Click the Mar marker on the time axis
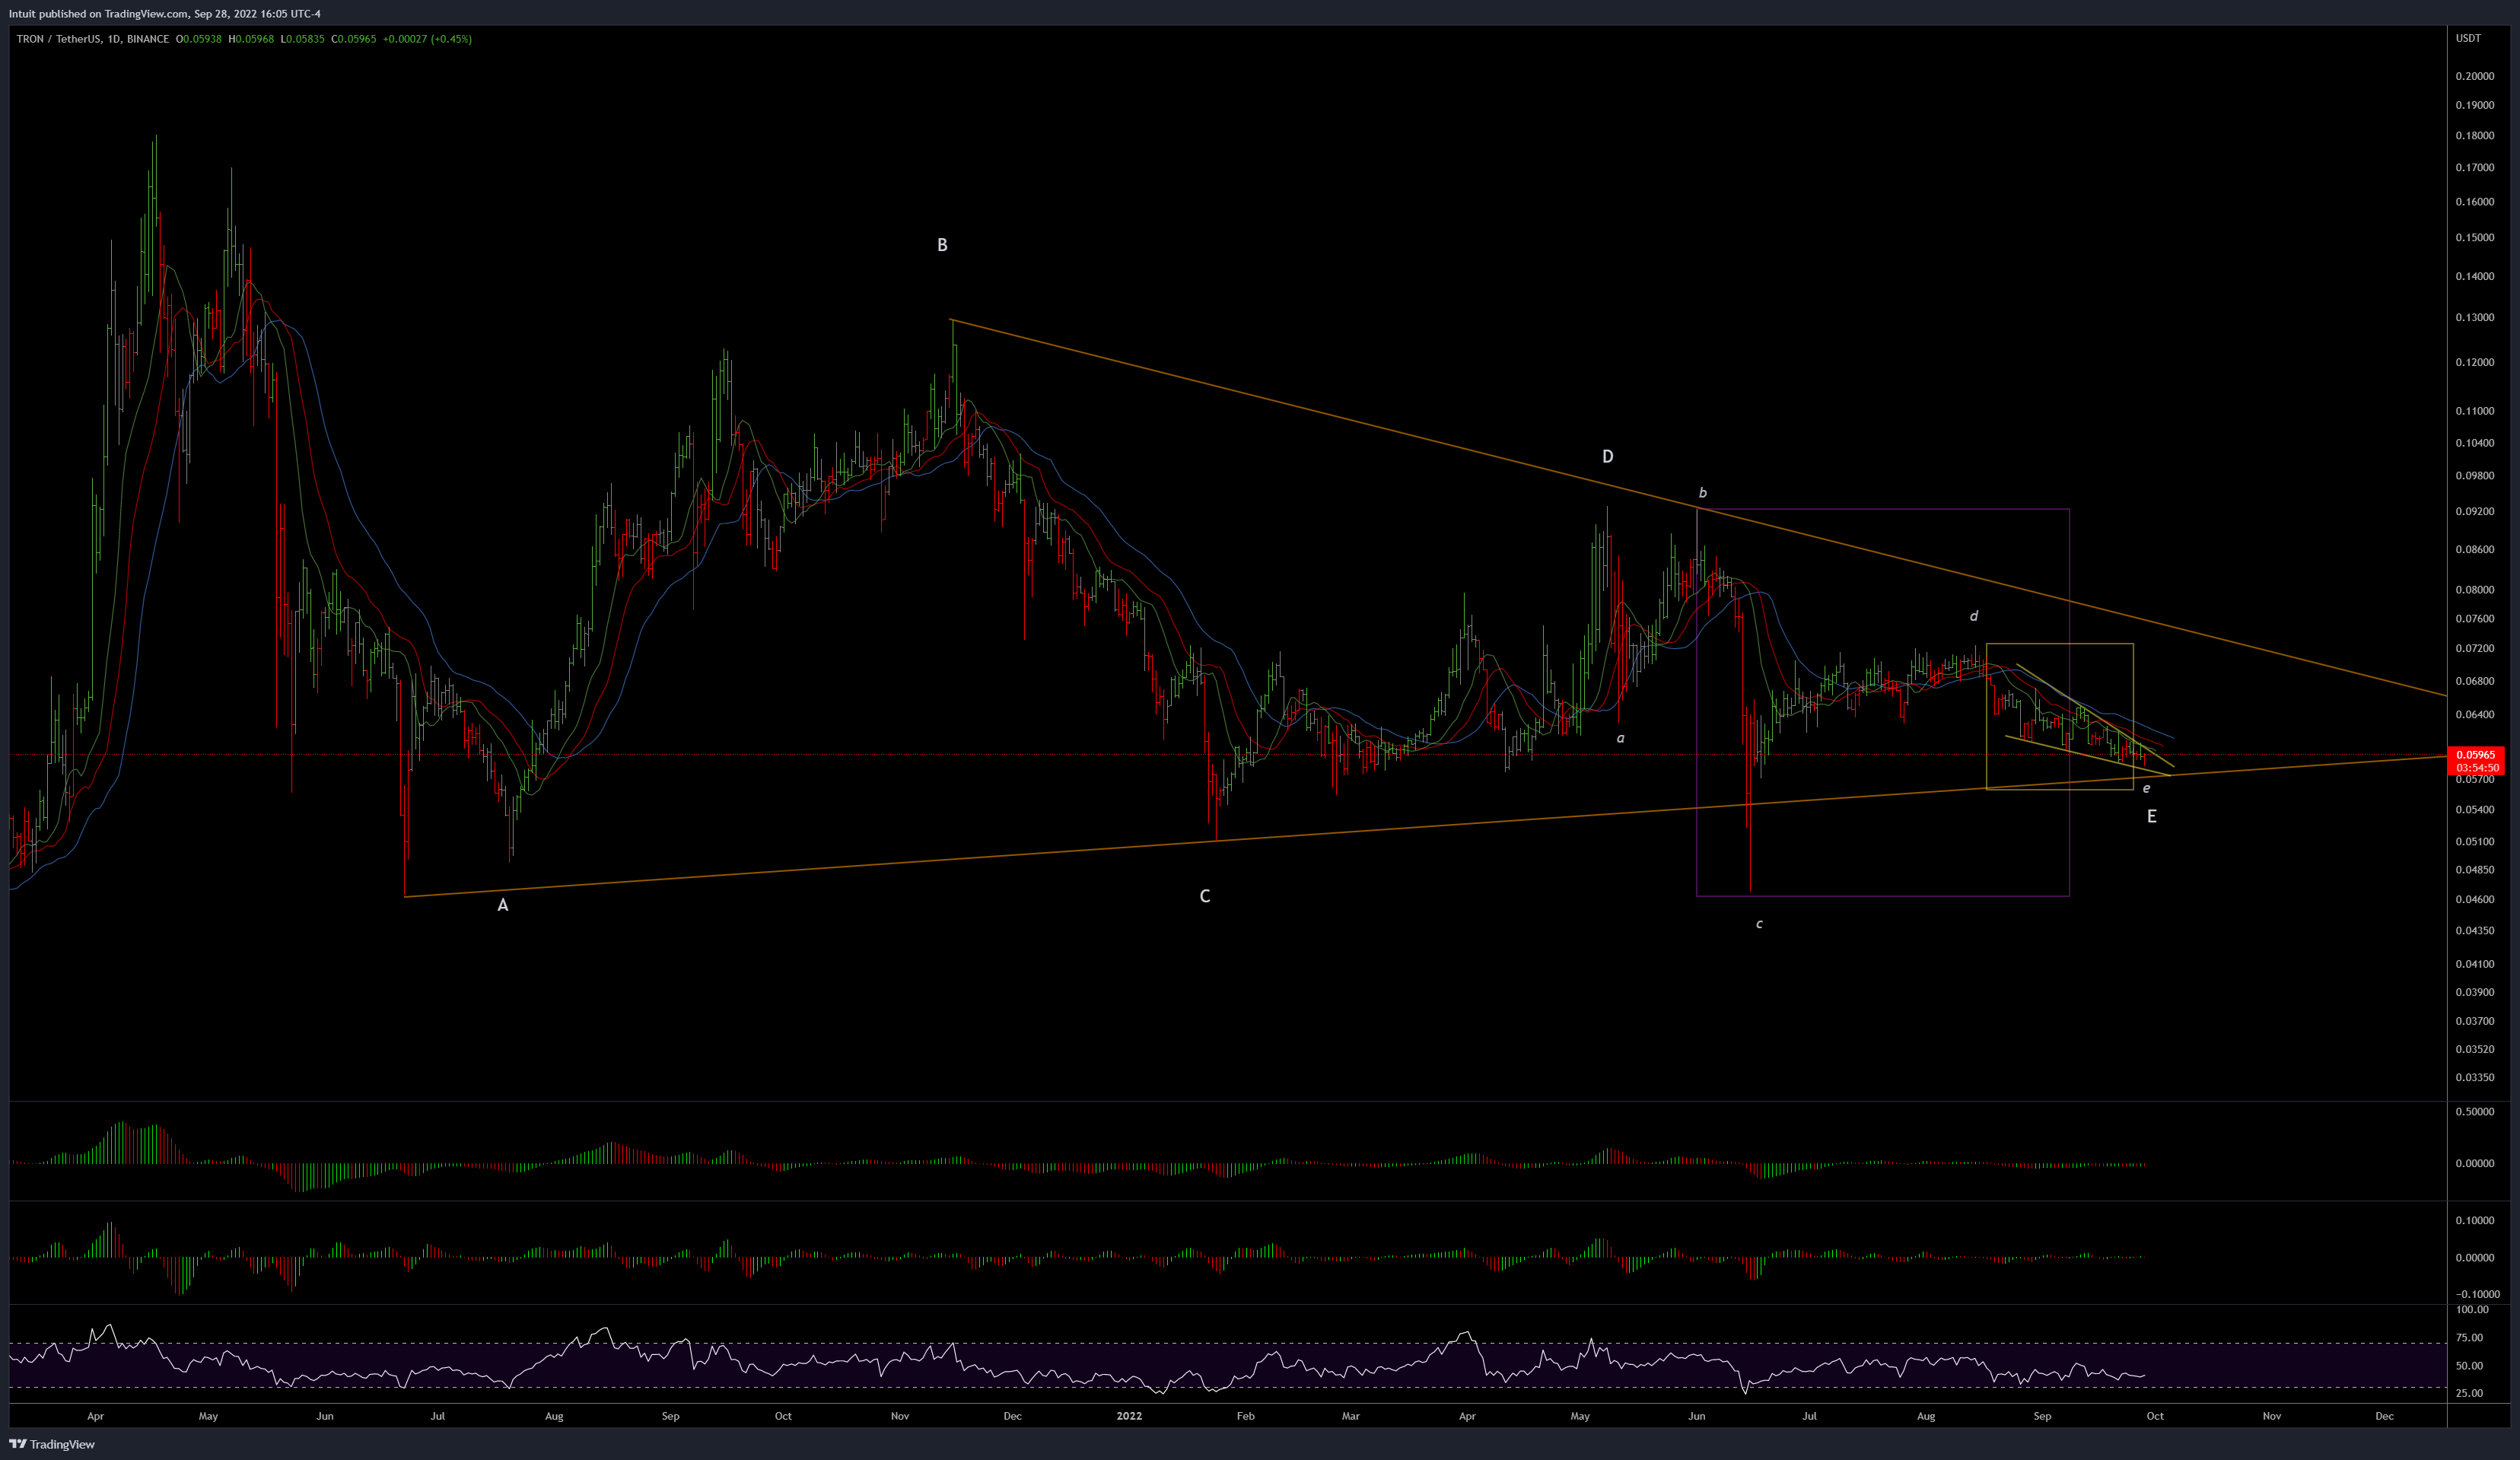This screenshot has width=2520, height=1460. click(x=1351, y=1416)
